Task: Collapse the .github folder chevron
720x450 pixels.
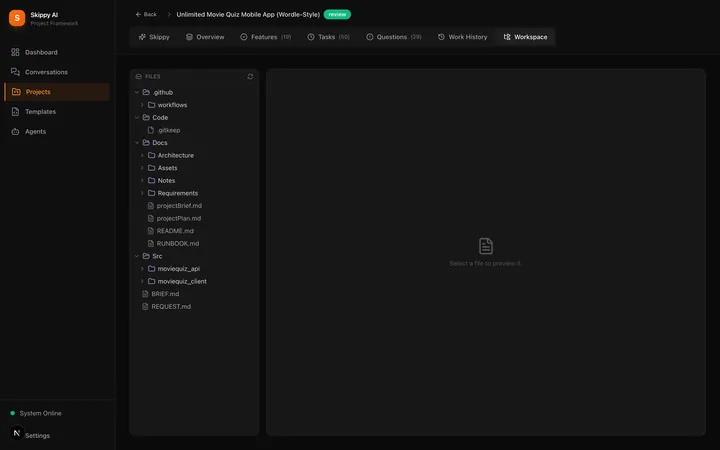Action: pos(136,92)
